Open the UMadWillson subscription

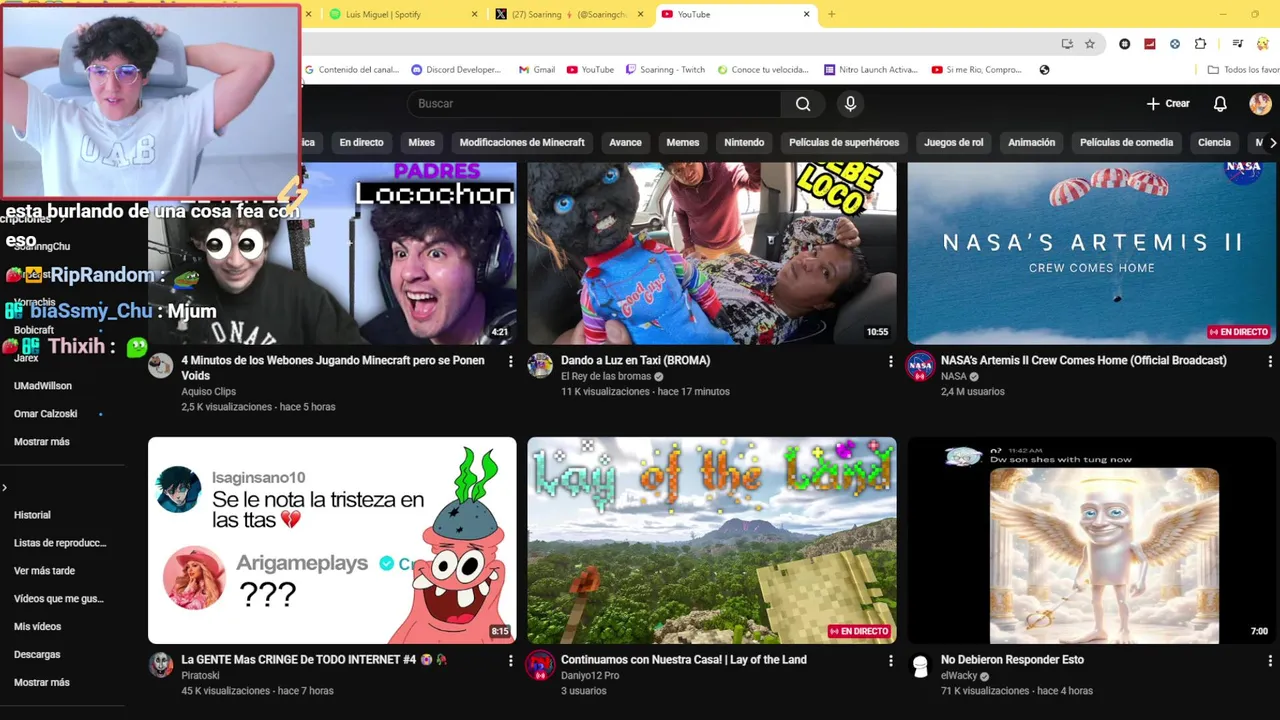pos(43,386)
